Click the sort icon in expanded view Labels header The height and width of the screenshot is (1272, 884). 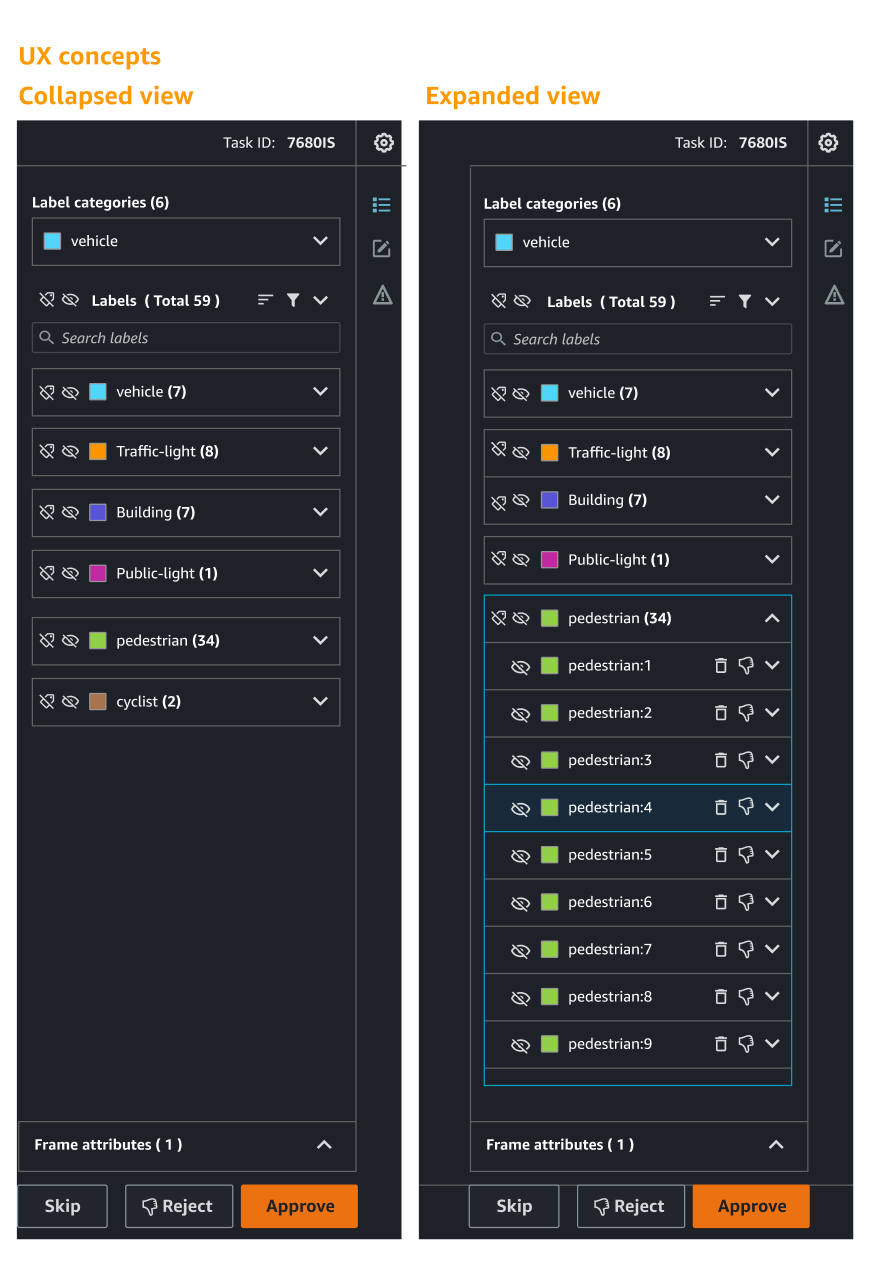pyautogui.click(x=717, y=301)
